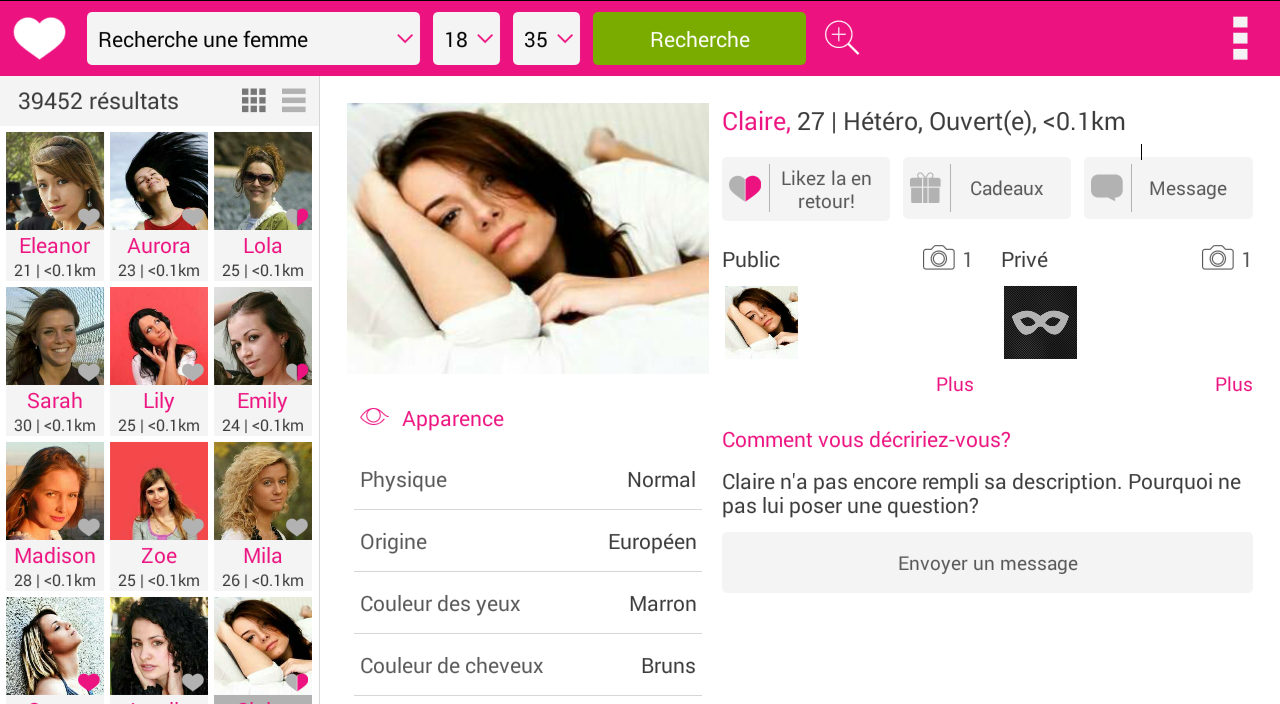
Task: Toggle the like heart on Eleanor's photo
Action: pyautogui.click(x=89, y=217)
